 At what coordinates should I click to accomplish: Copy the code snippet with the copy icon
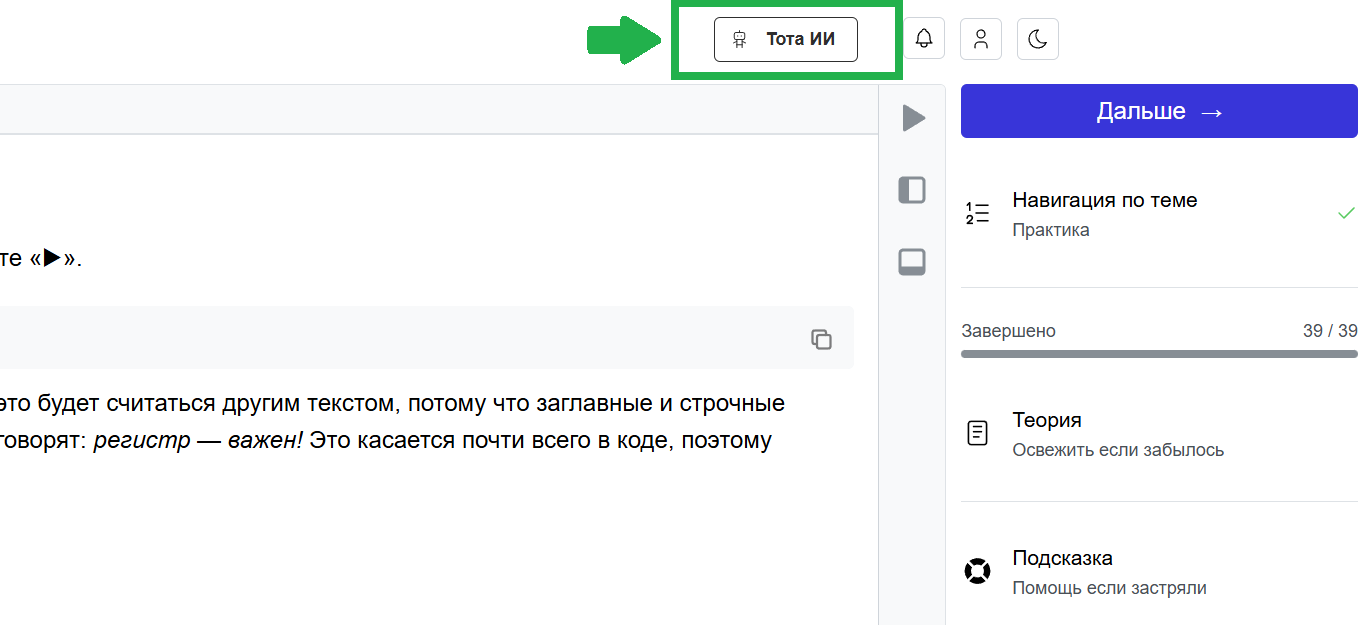(x=821, y=339)
